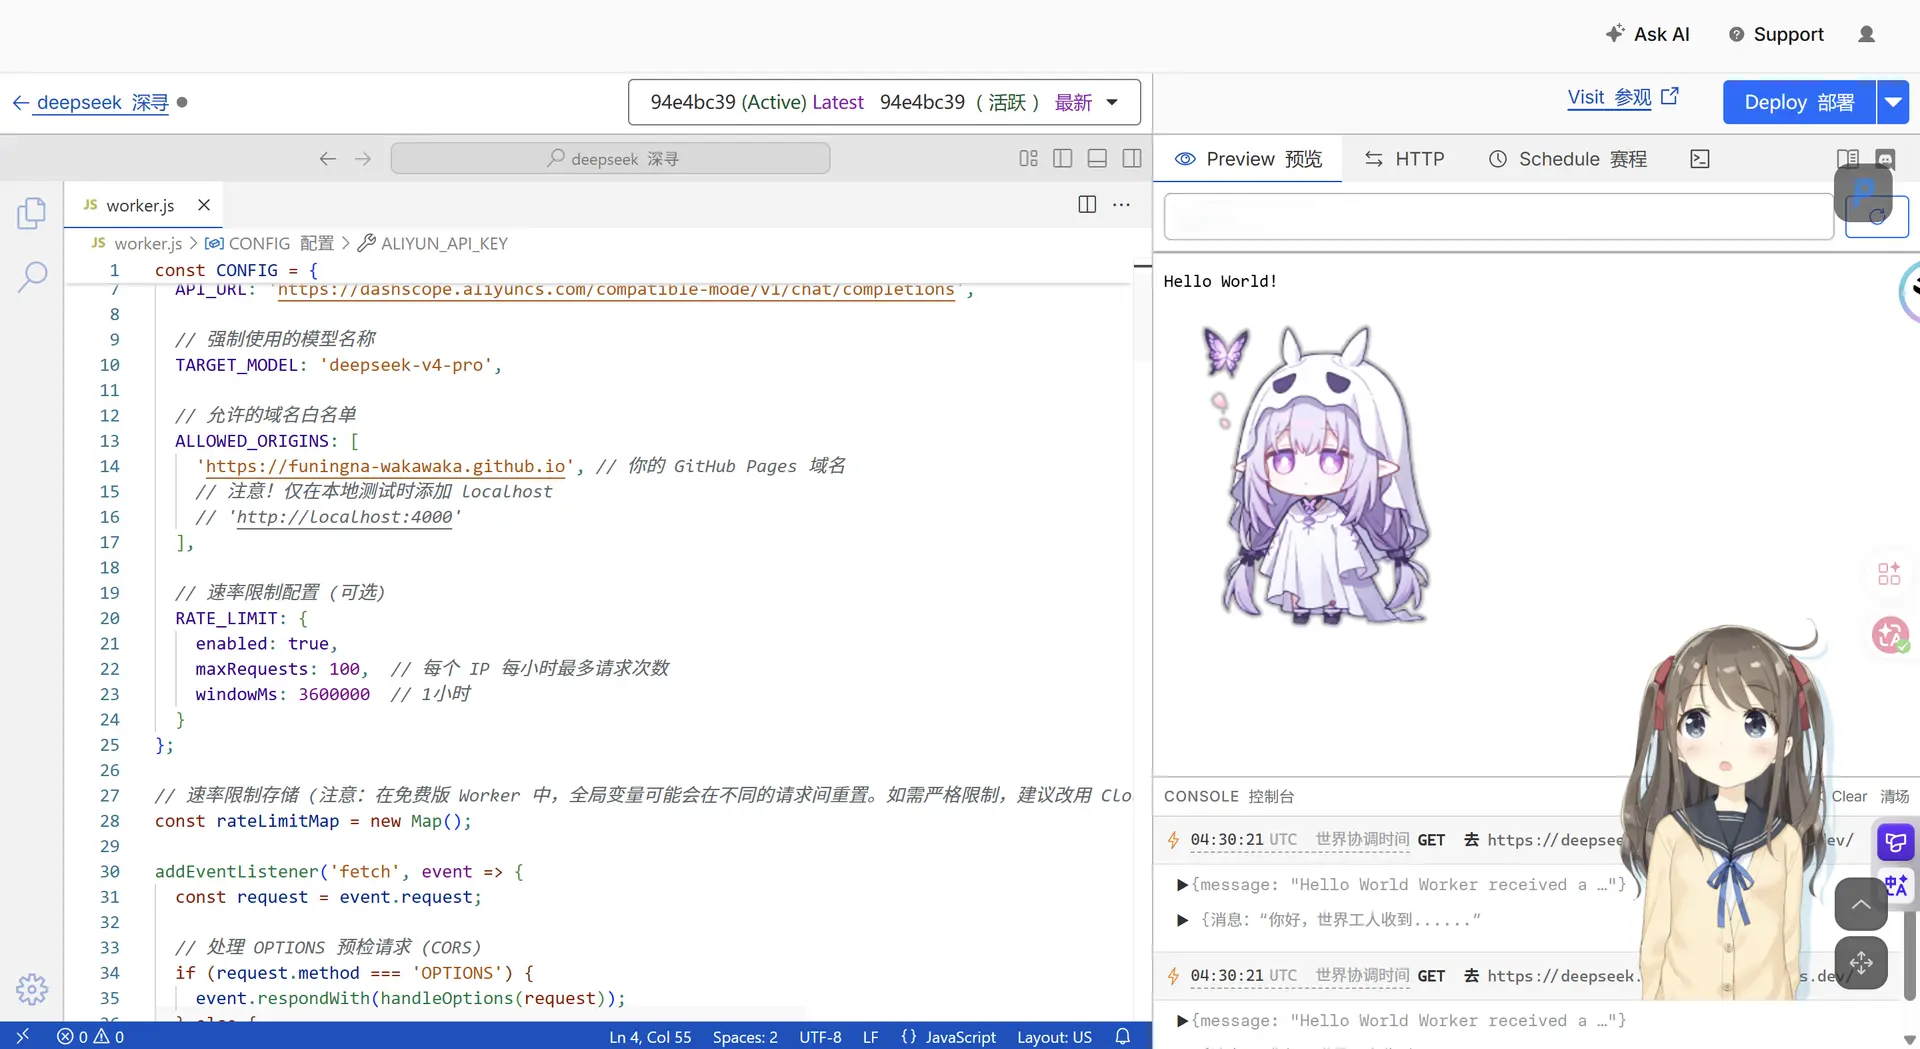Click the user account icon
1920x1049 pixels.
click(1866, 34)
